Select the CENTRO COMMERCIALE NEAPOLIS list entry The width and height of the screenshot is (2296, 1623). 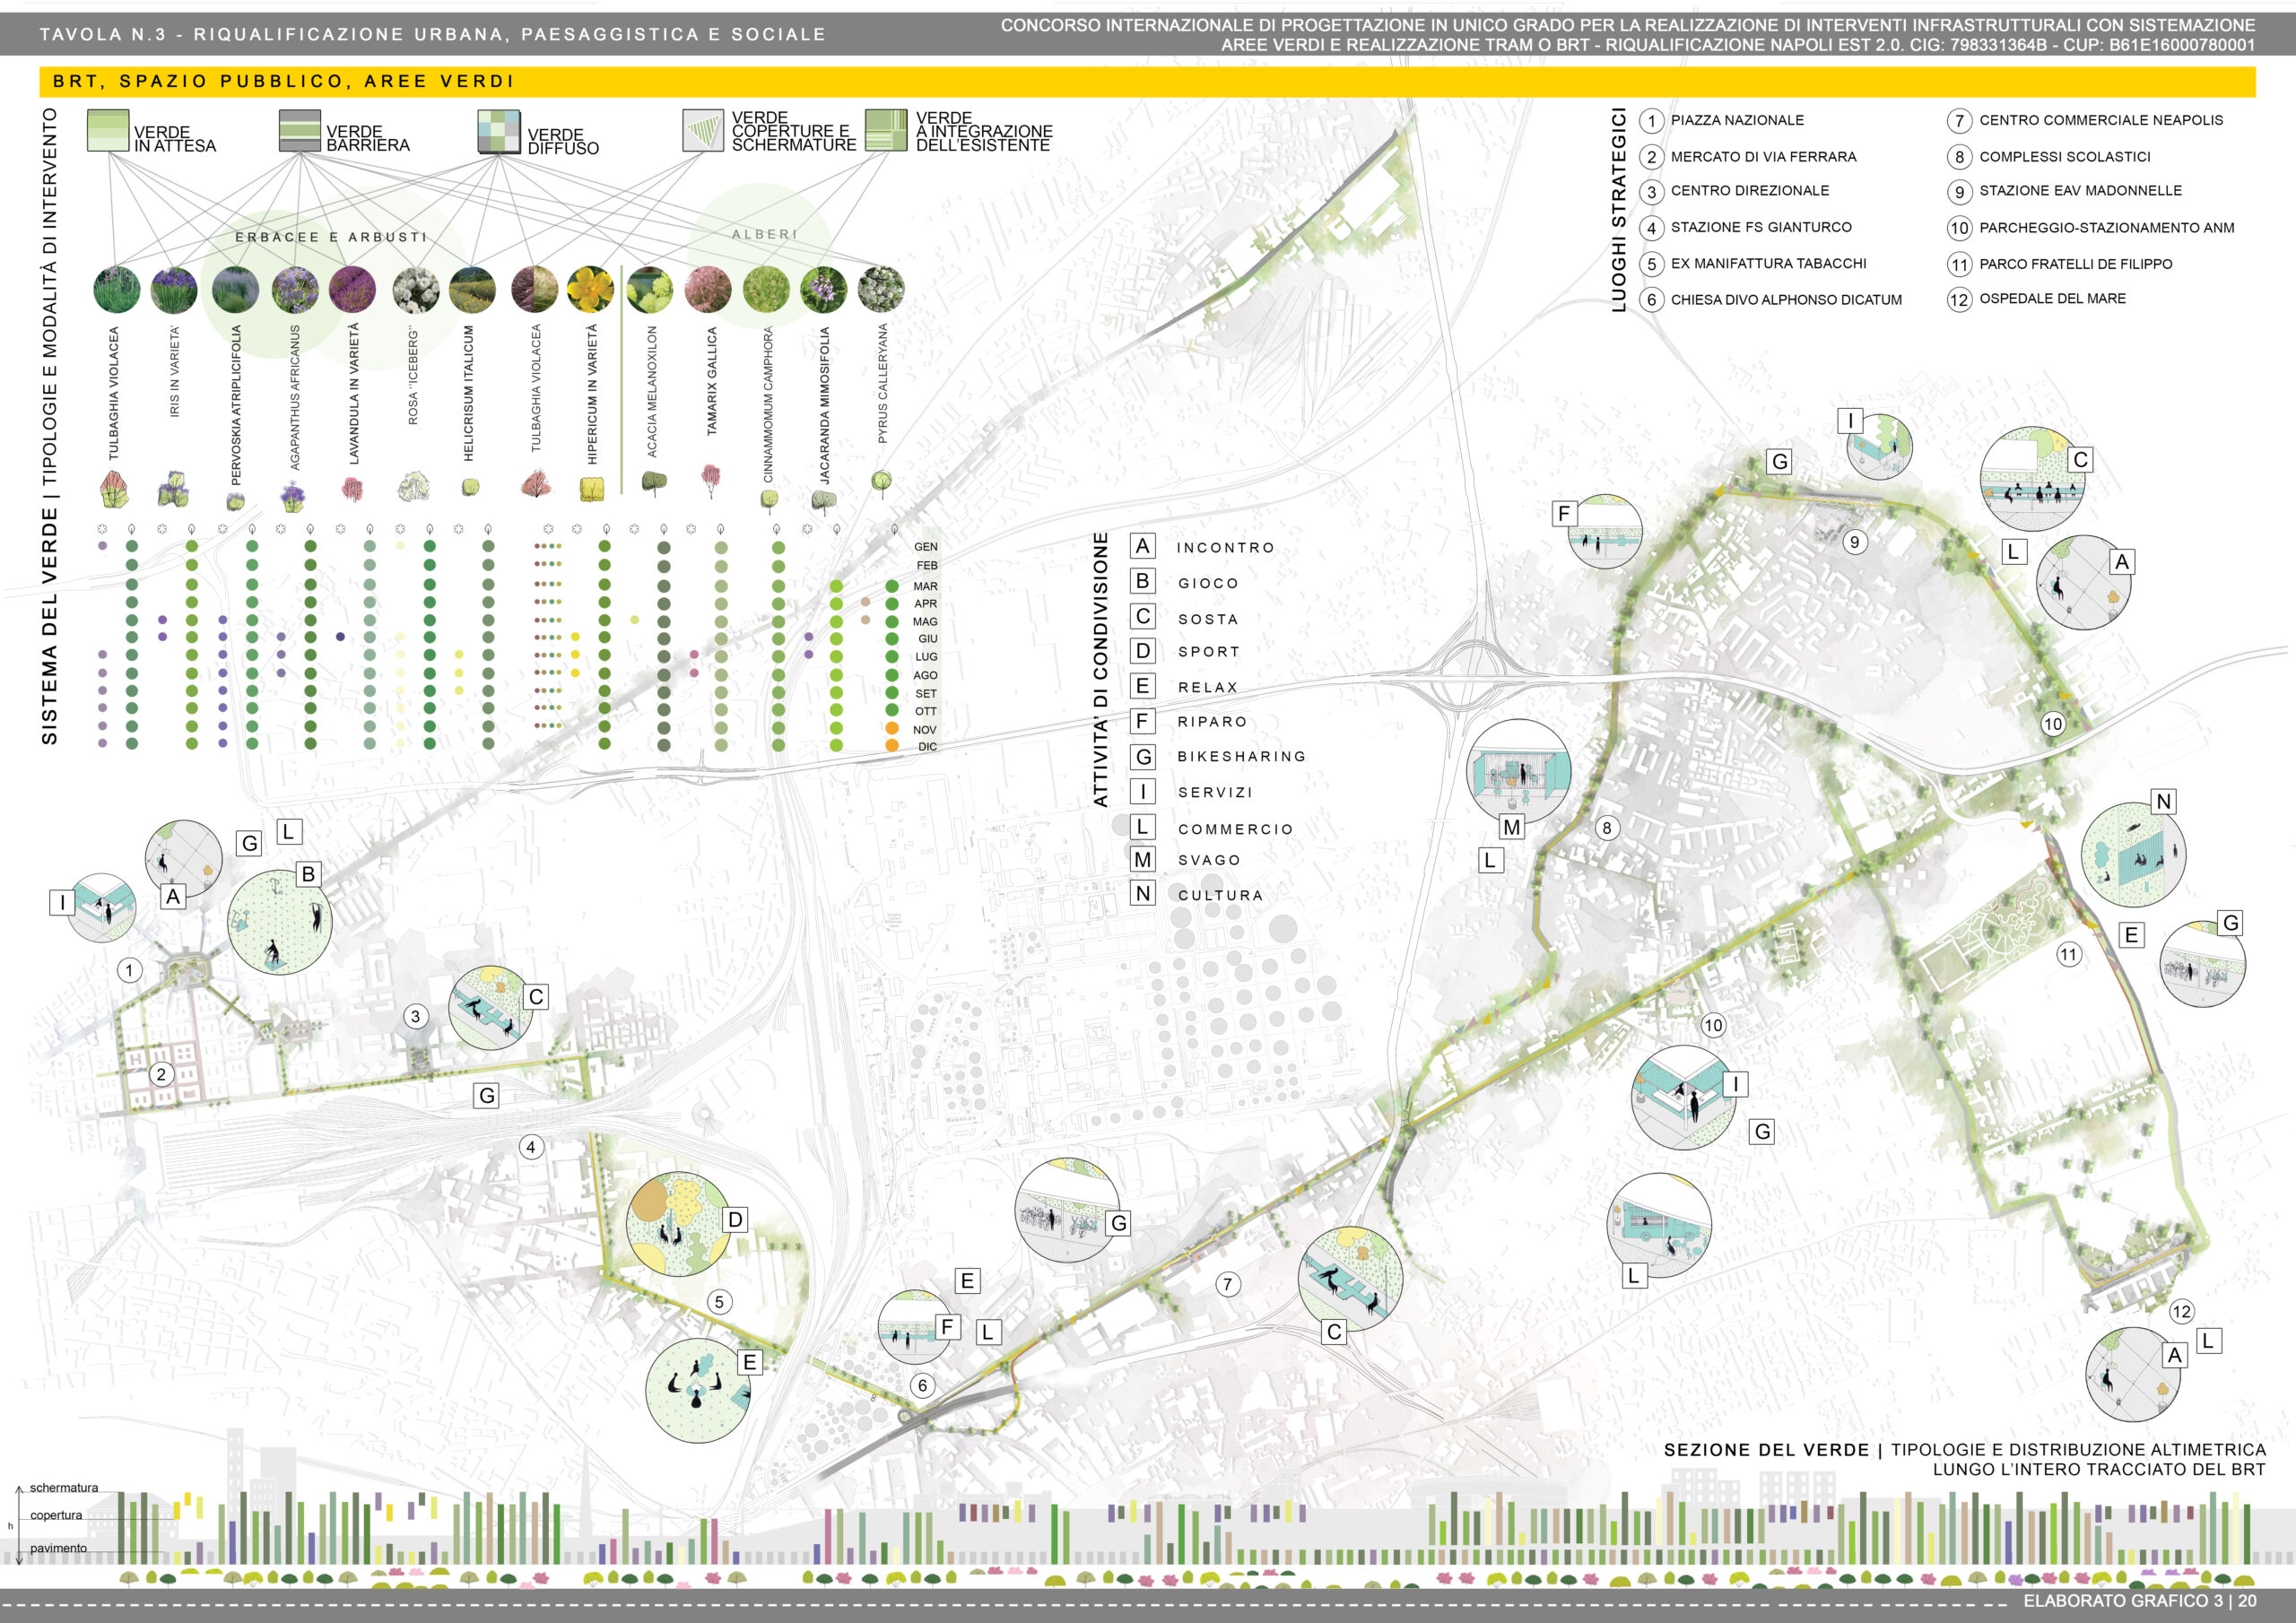click(2101, 120)
